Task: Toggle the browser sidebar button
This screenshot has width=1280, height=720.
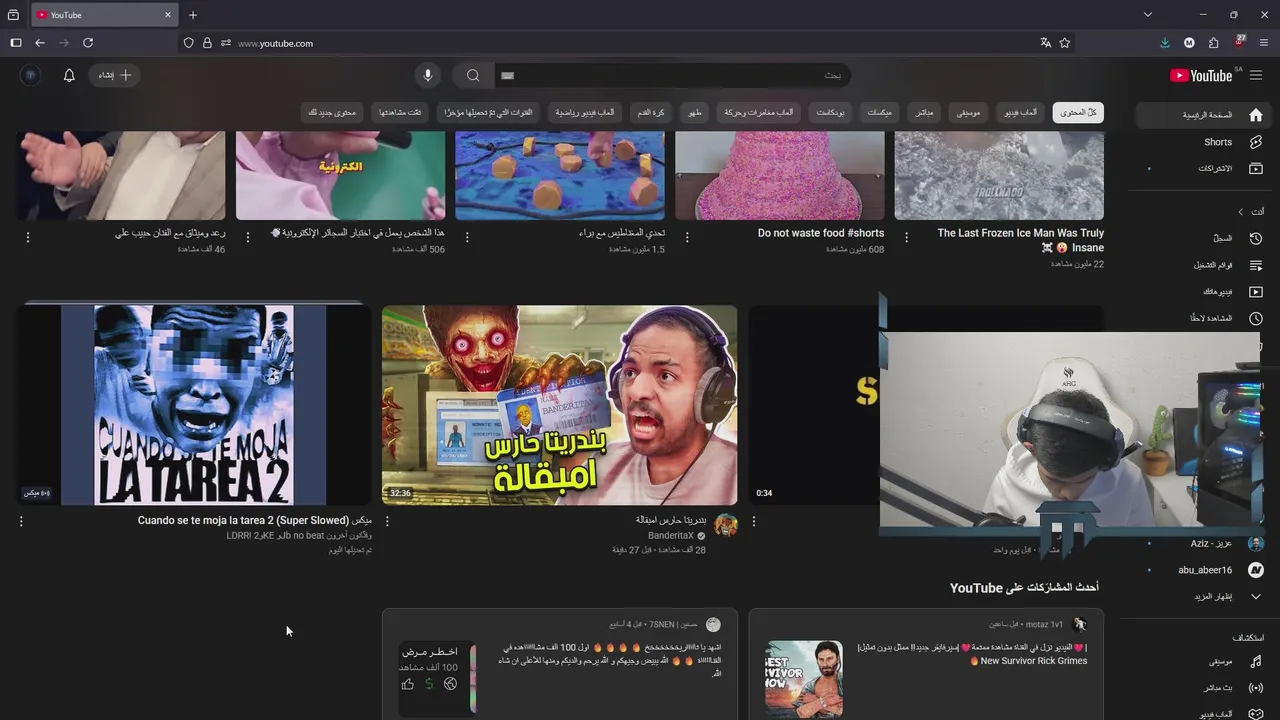Action: [16, 43]
